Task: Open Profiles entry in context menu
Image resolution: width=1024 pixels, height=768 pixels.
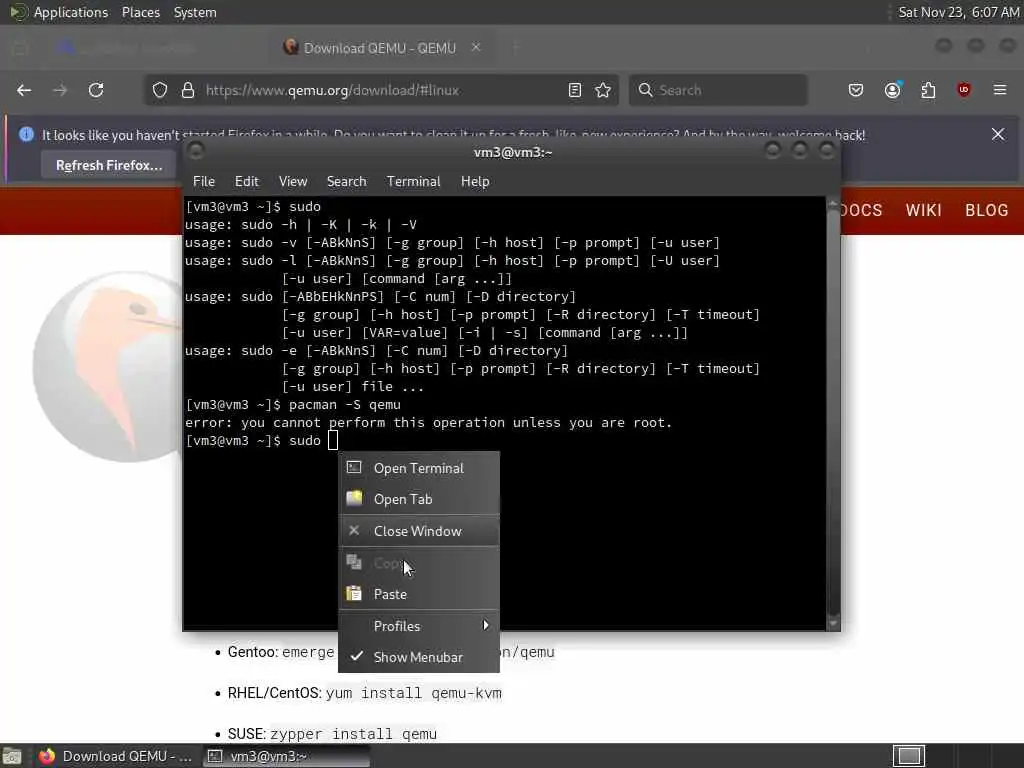Action: [x=419, y=626]
